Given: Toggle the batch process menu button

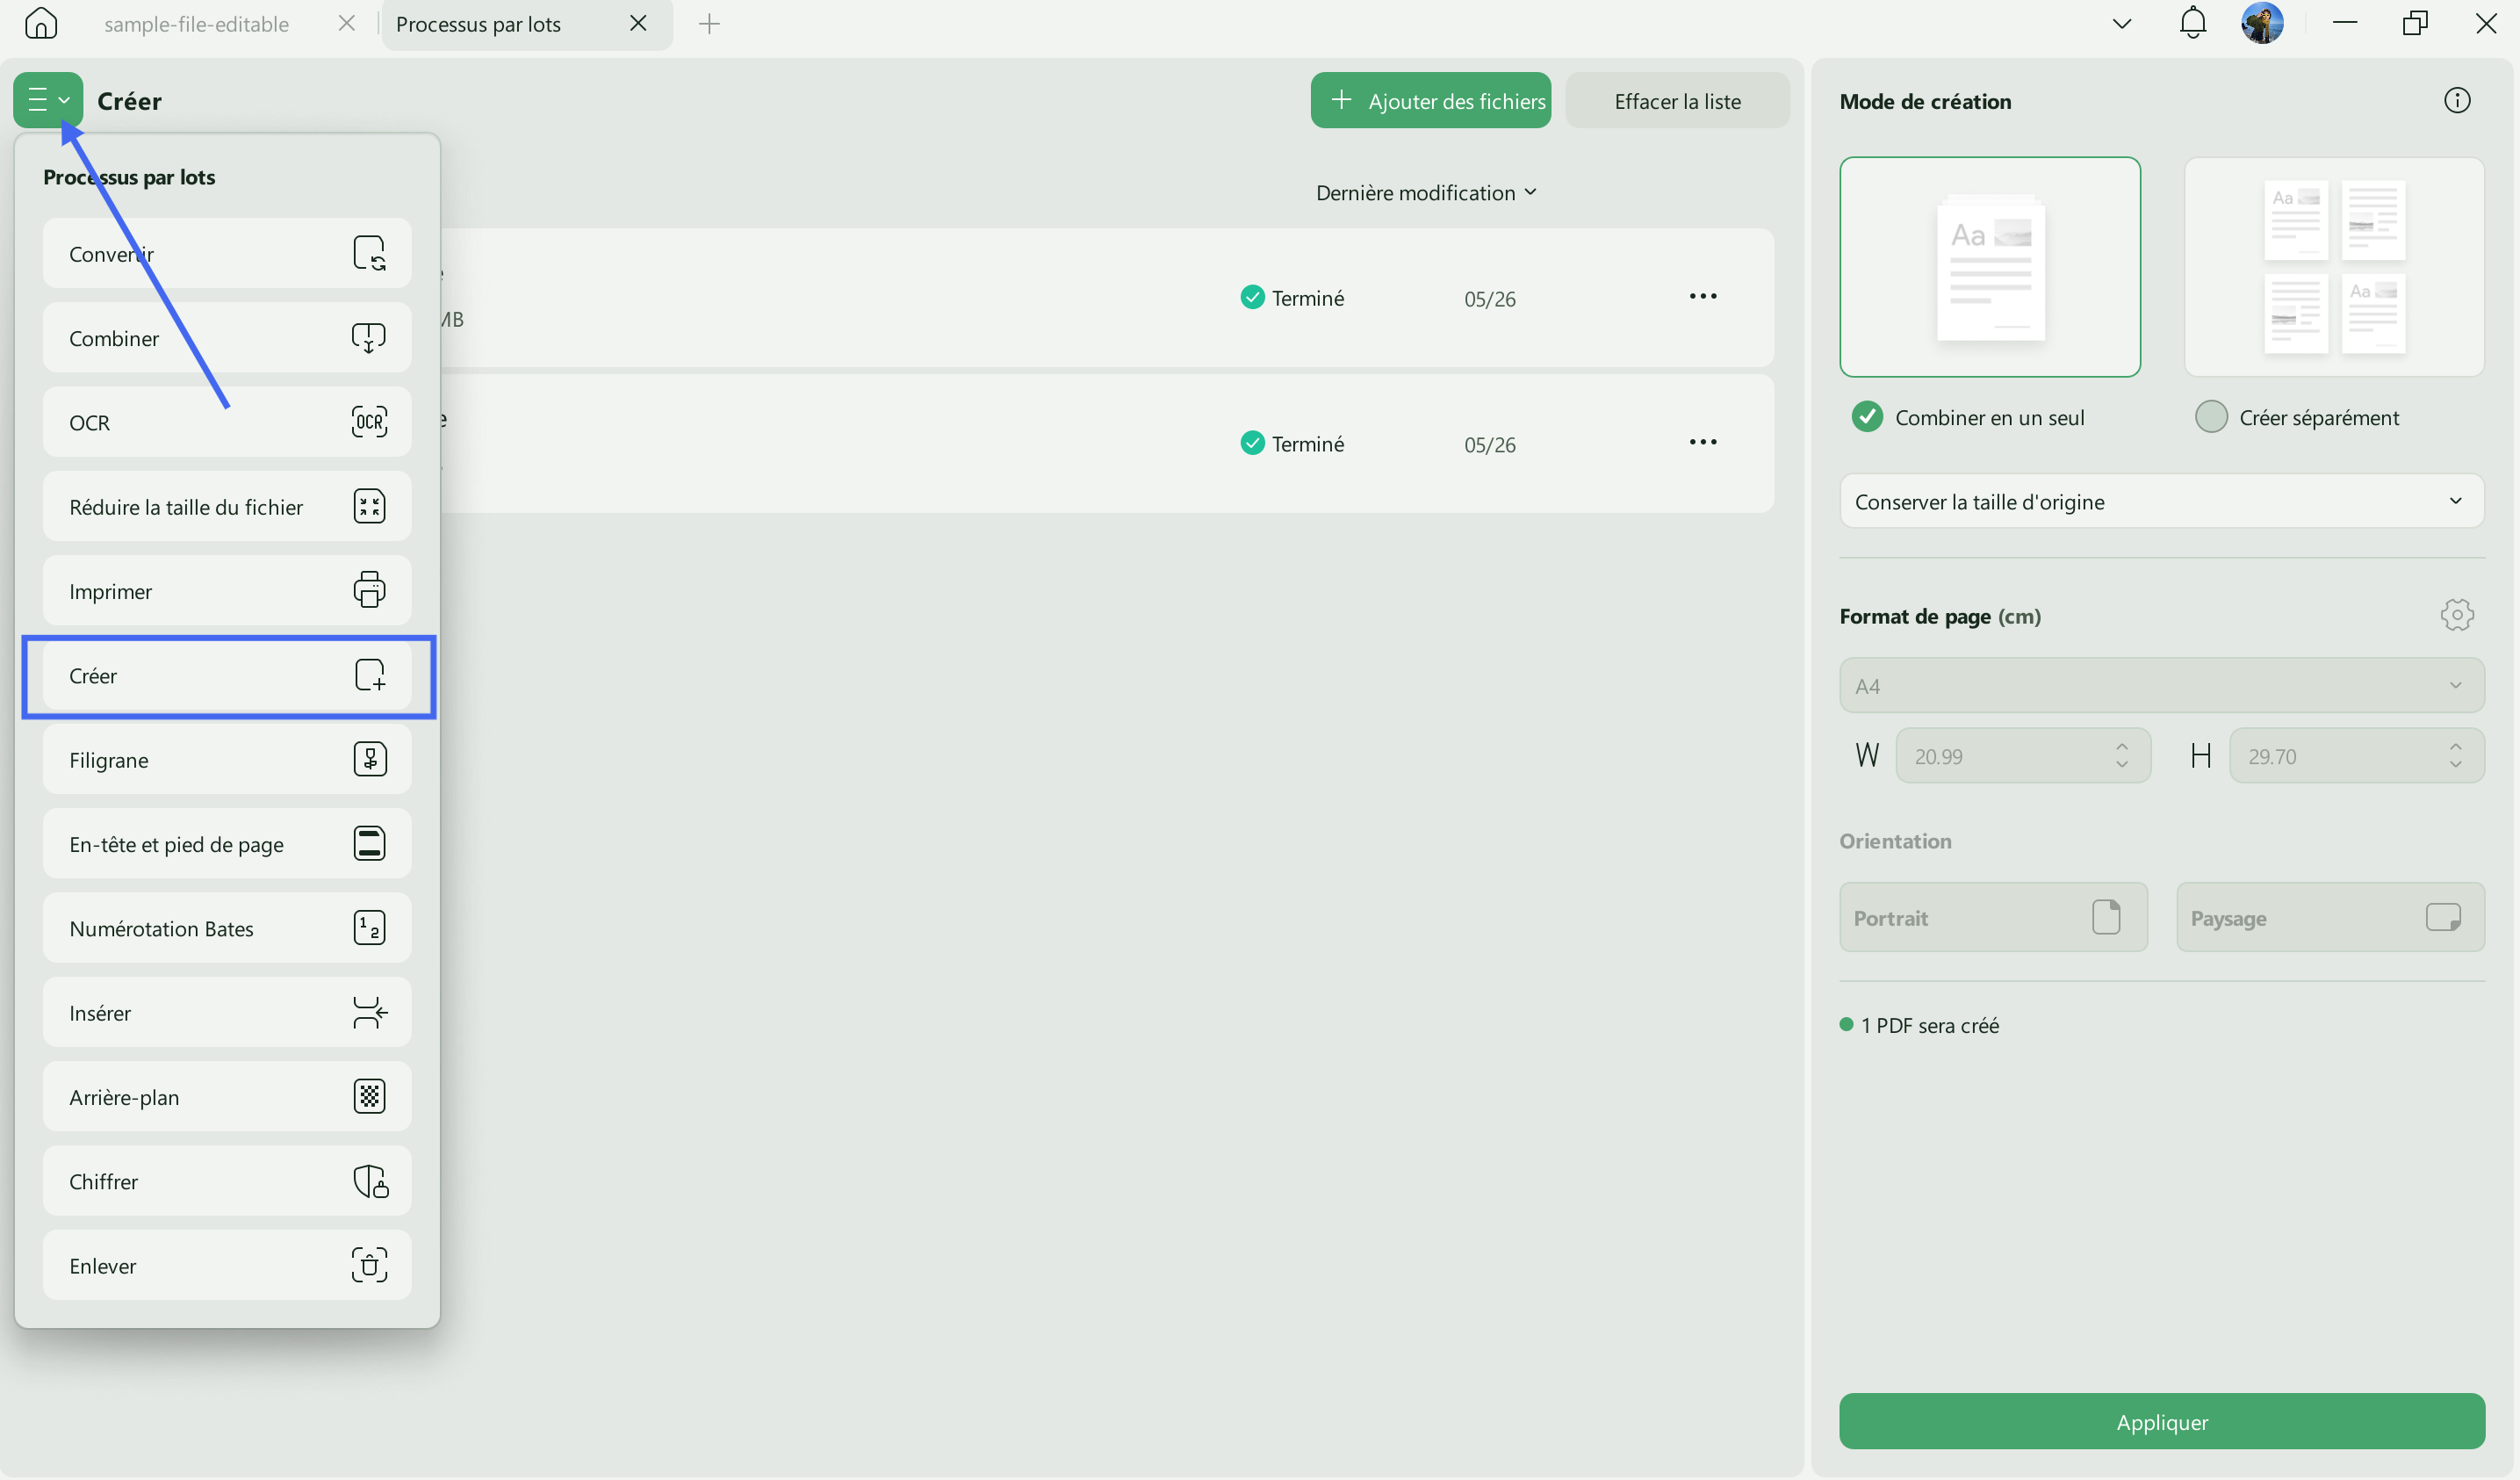Looking at the screenshot, I should pos(48,100).
